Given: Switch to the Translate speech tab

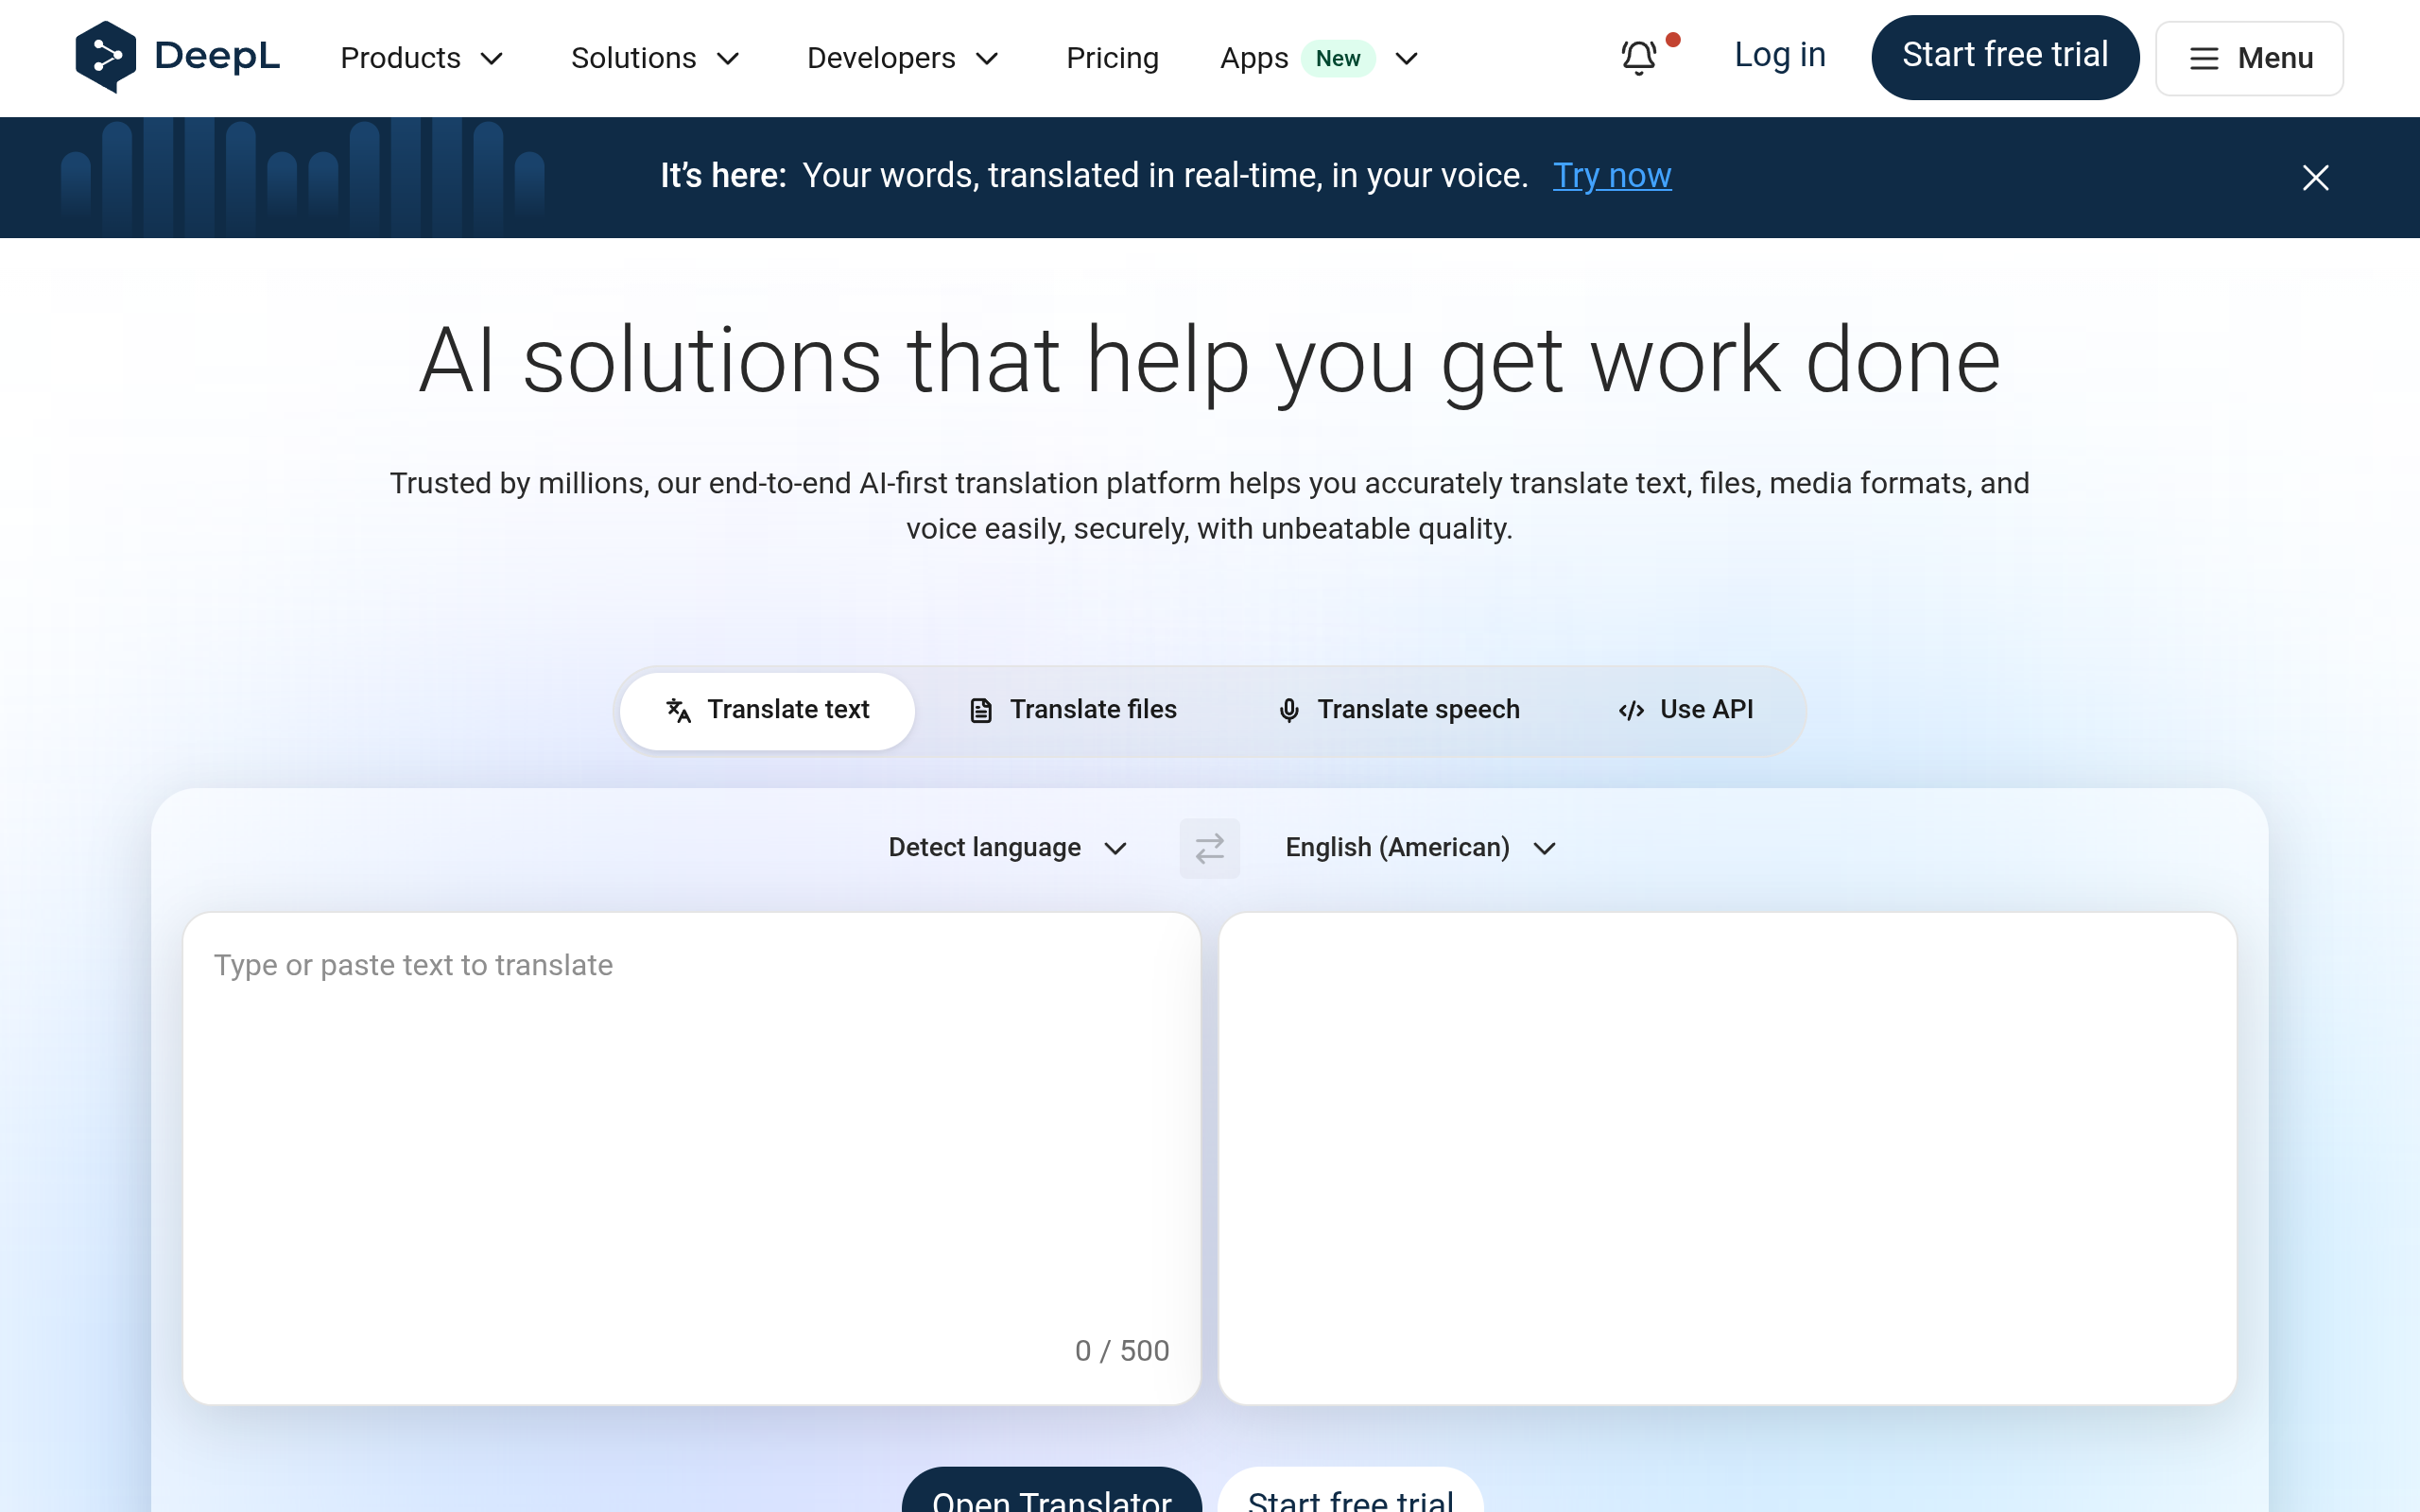Looking at the screenshot, I should point(1398,710).
